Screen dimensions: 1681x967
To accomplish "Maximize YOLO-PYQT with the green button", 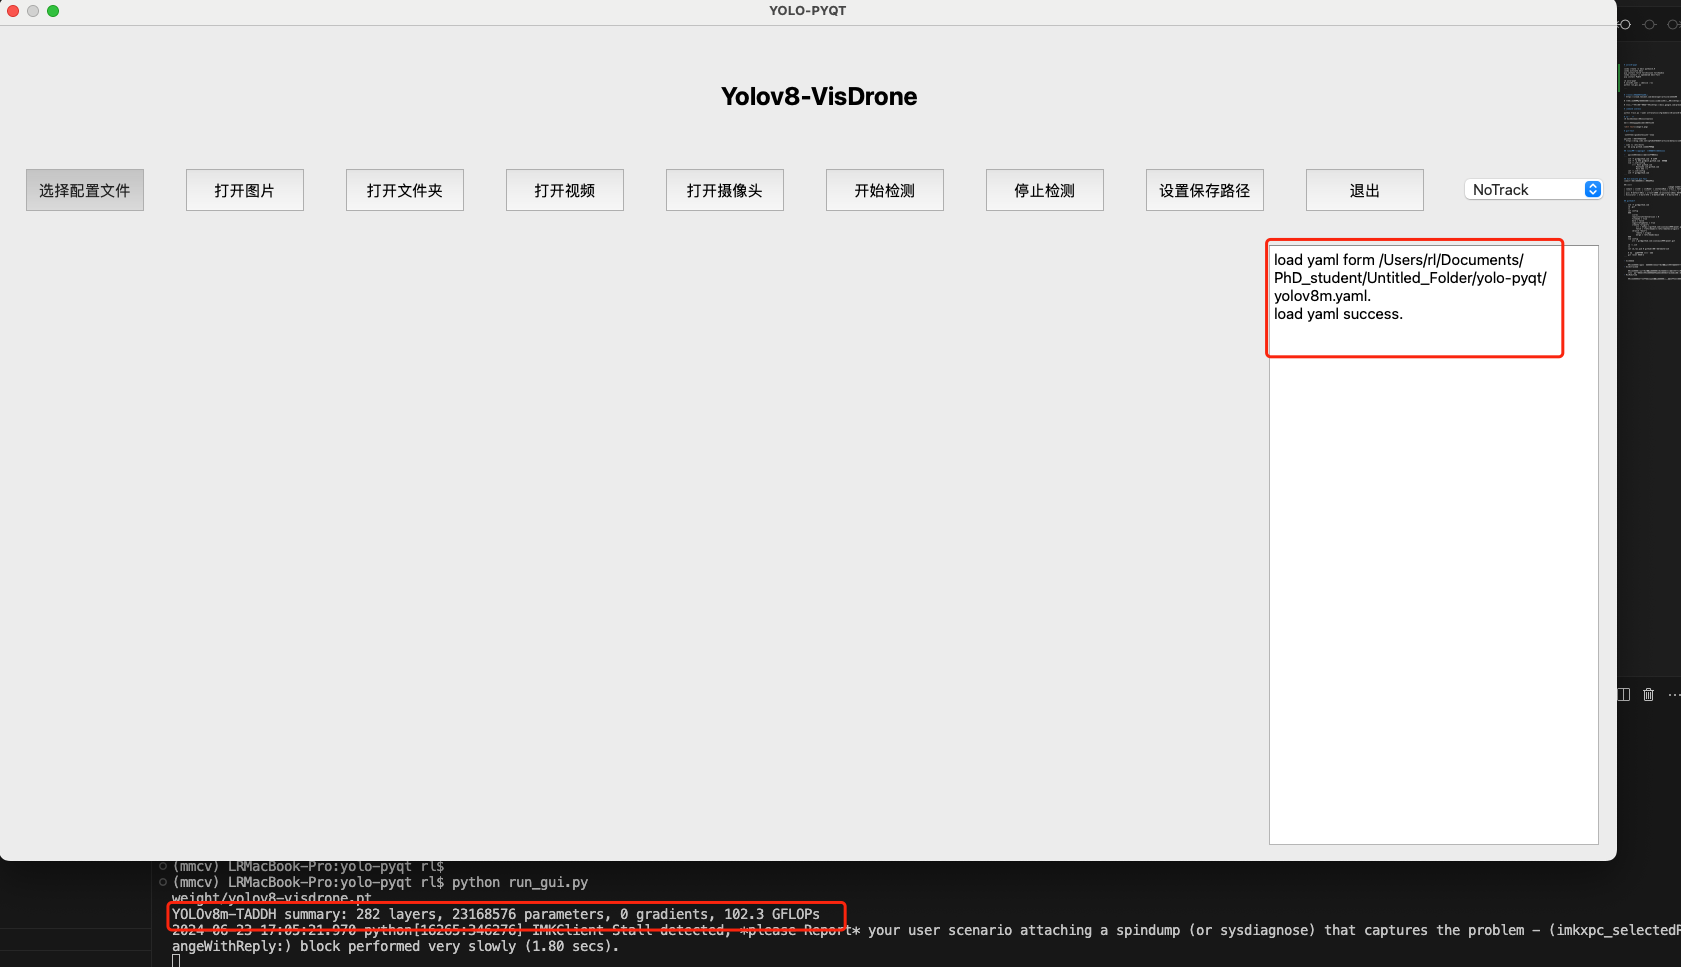I will (53, 11).
